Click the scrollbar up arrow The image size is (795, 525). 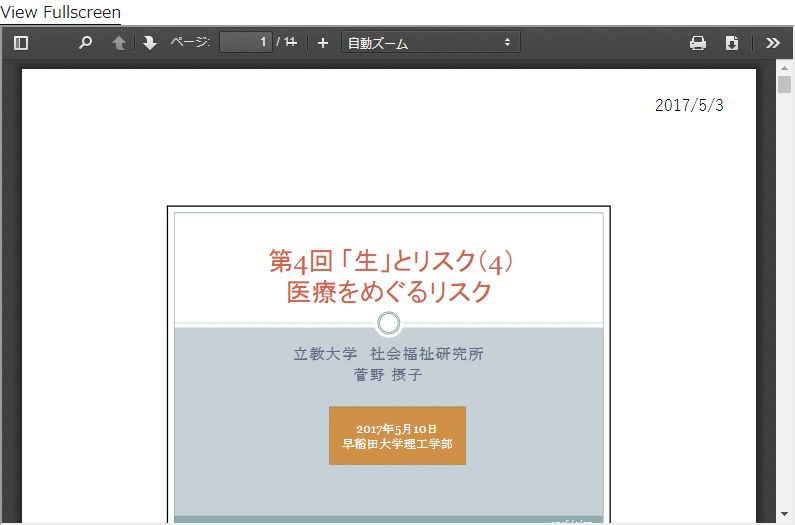click(x=784, y=67)
